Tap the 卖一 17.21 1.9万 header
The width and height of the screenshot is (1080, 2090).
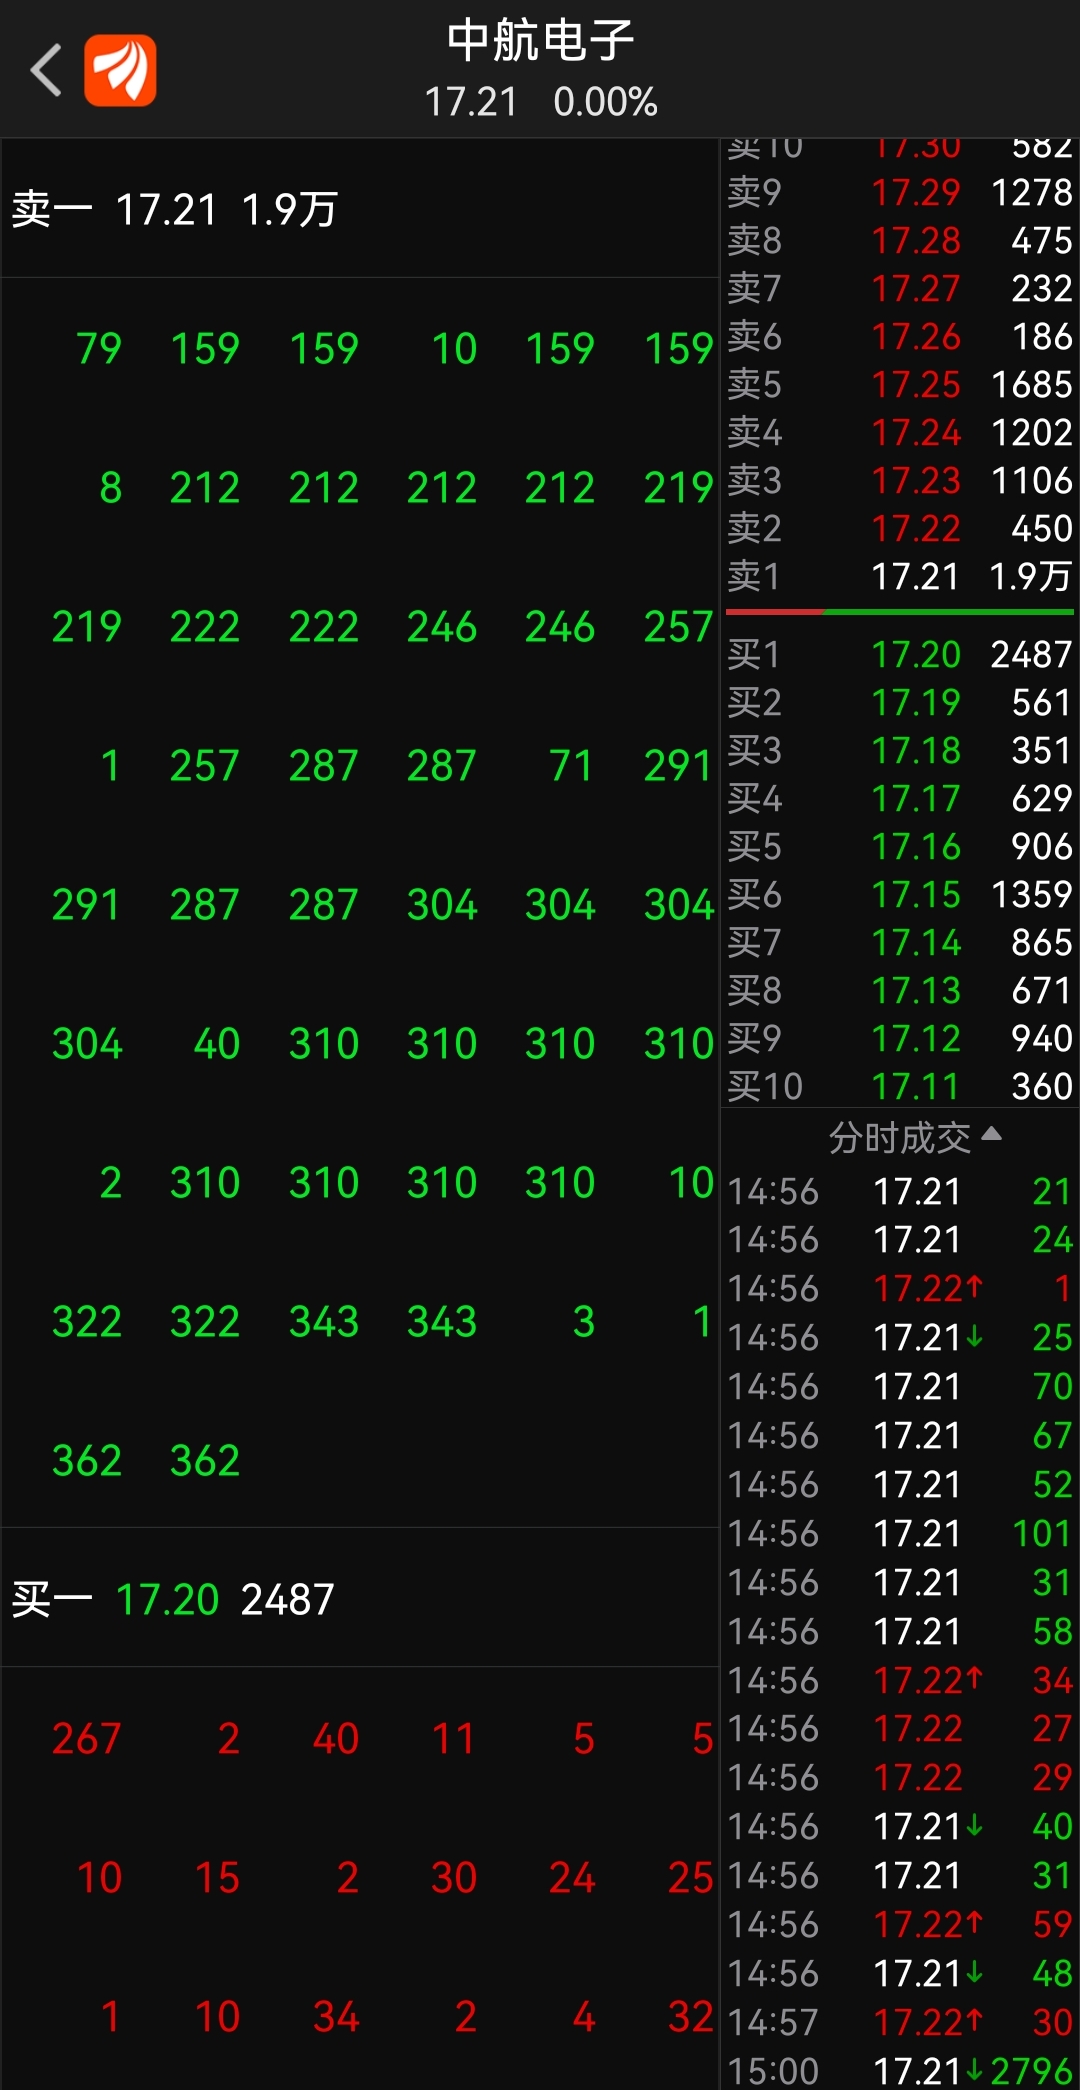click(360, 209)
